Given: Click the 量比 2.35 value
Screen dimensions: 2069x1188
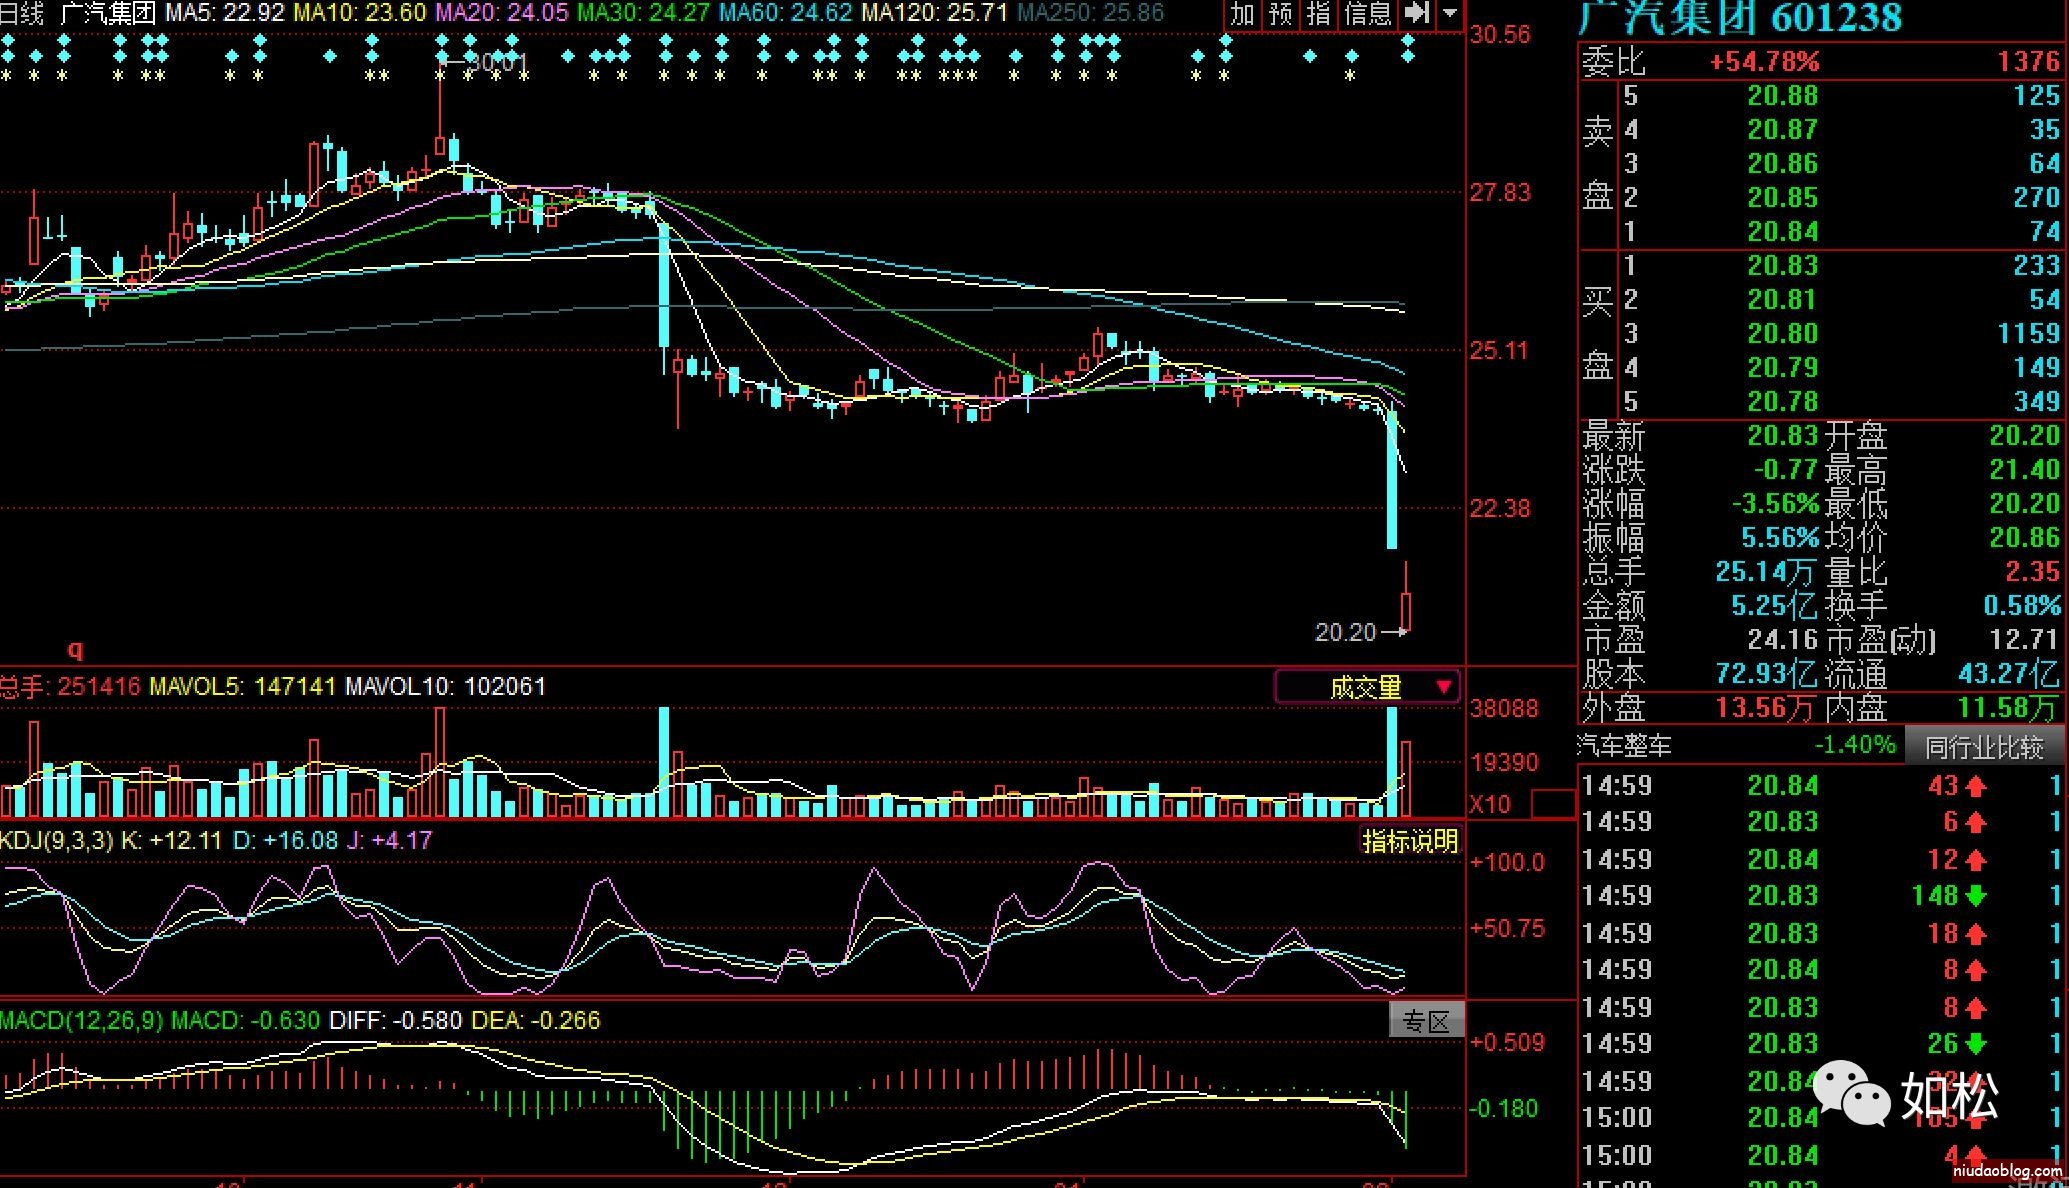Looking at the screenshot, I should (2033, 572).
